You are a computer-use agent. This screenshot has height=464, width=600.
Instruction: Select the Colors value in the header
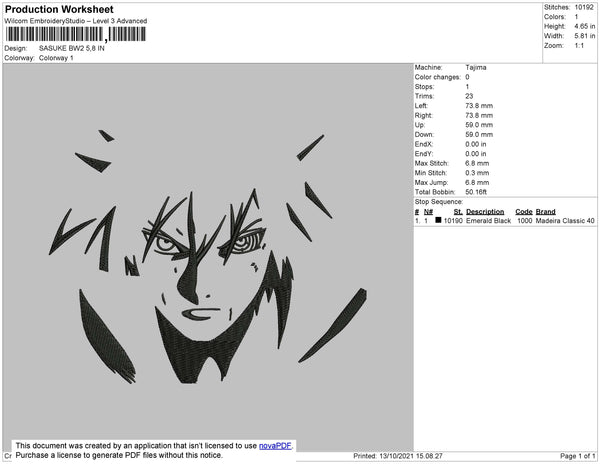(x=576, y=17)
